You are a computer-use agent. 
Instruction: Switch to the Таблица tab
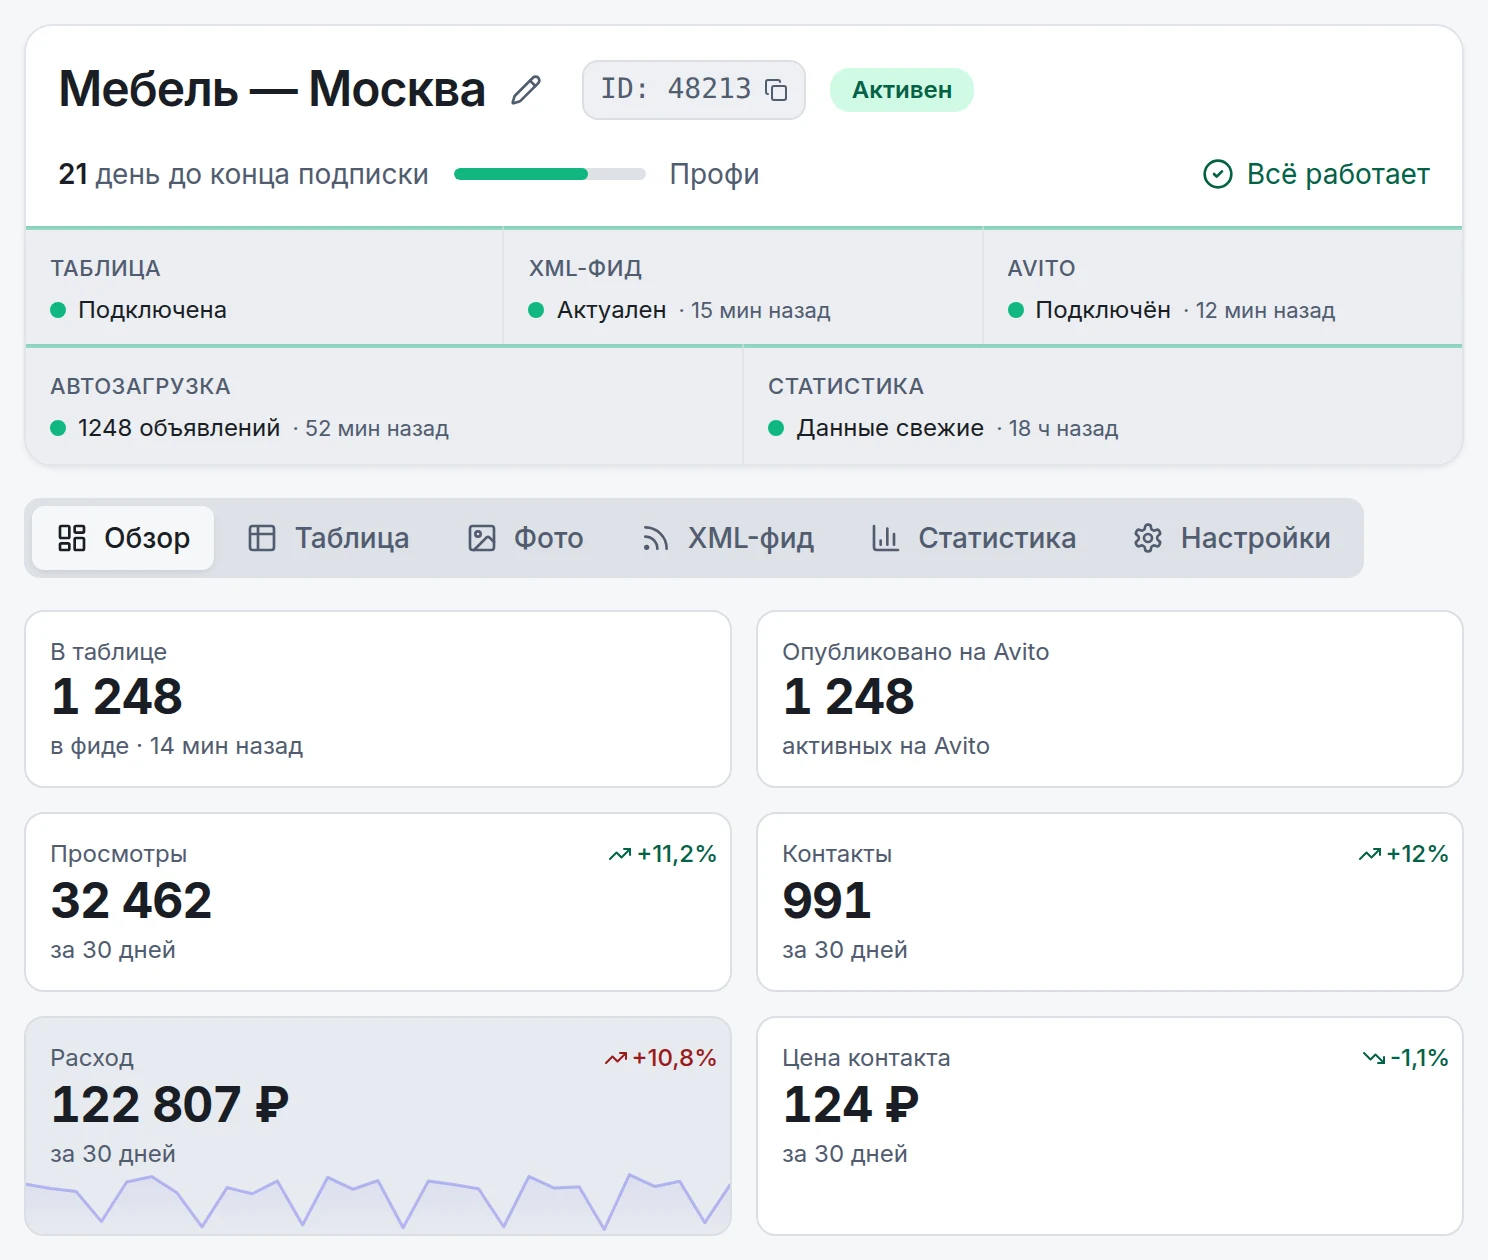tap(328, 538)
